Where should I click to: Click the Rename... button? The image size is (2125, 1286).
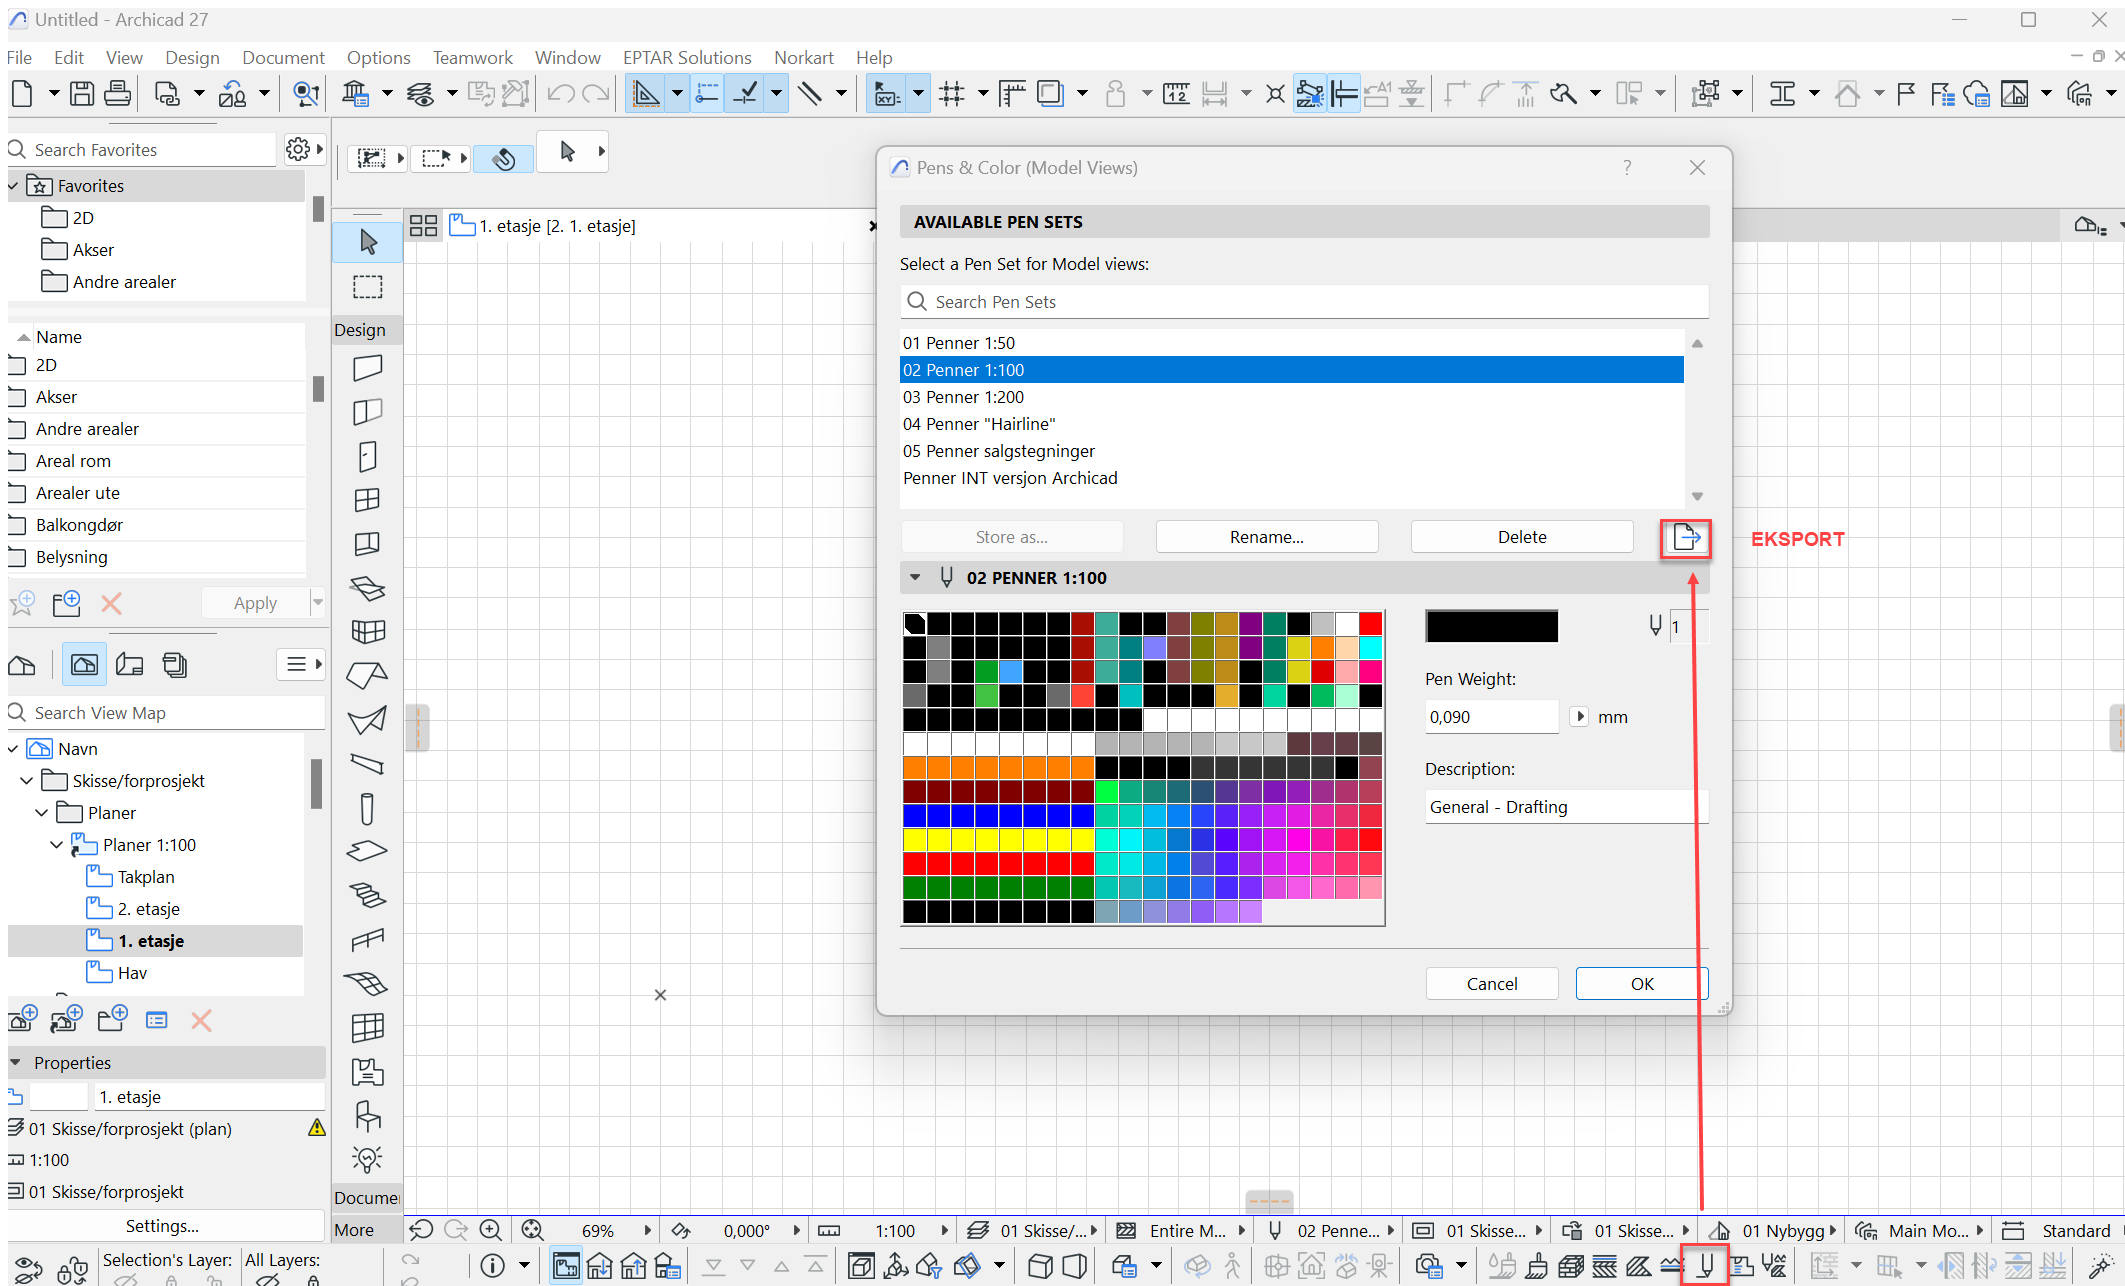coord(1266,537)
